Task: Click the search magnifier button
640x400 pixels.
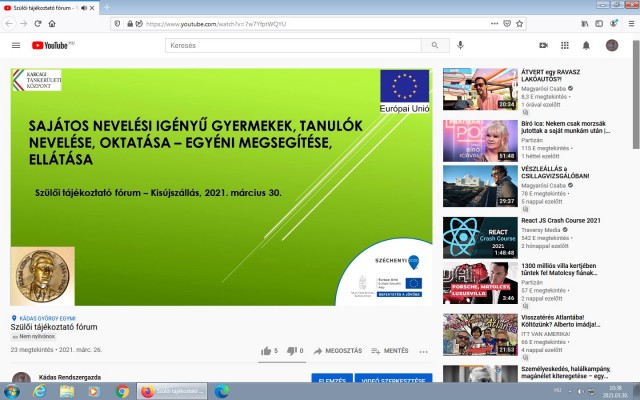Action: click(435, 45)
